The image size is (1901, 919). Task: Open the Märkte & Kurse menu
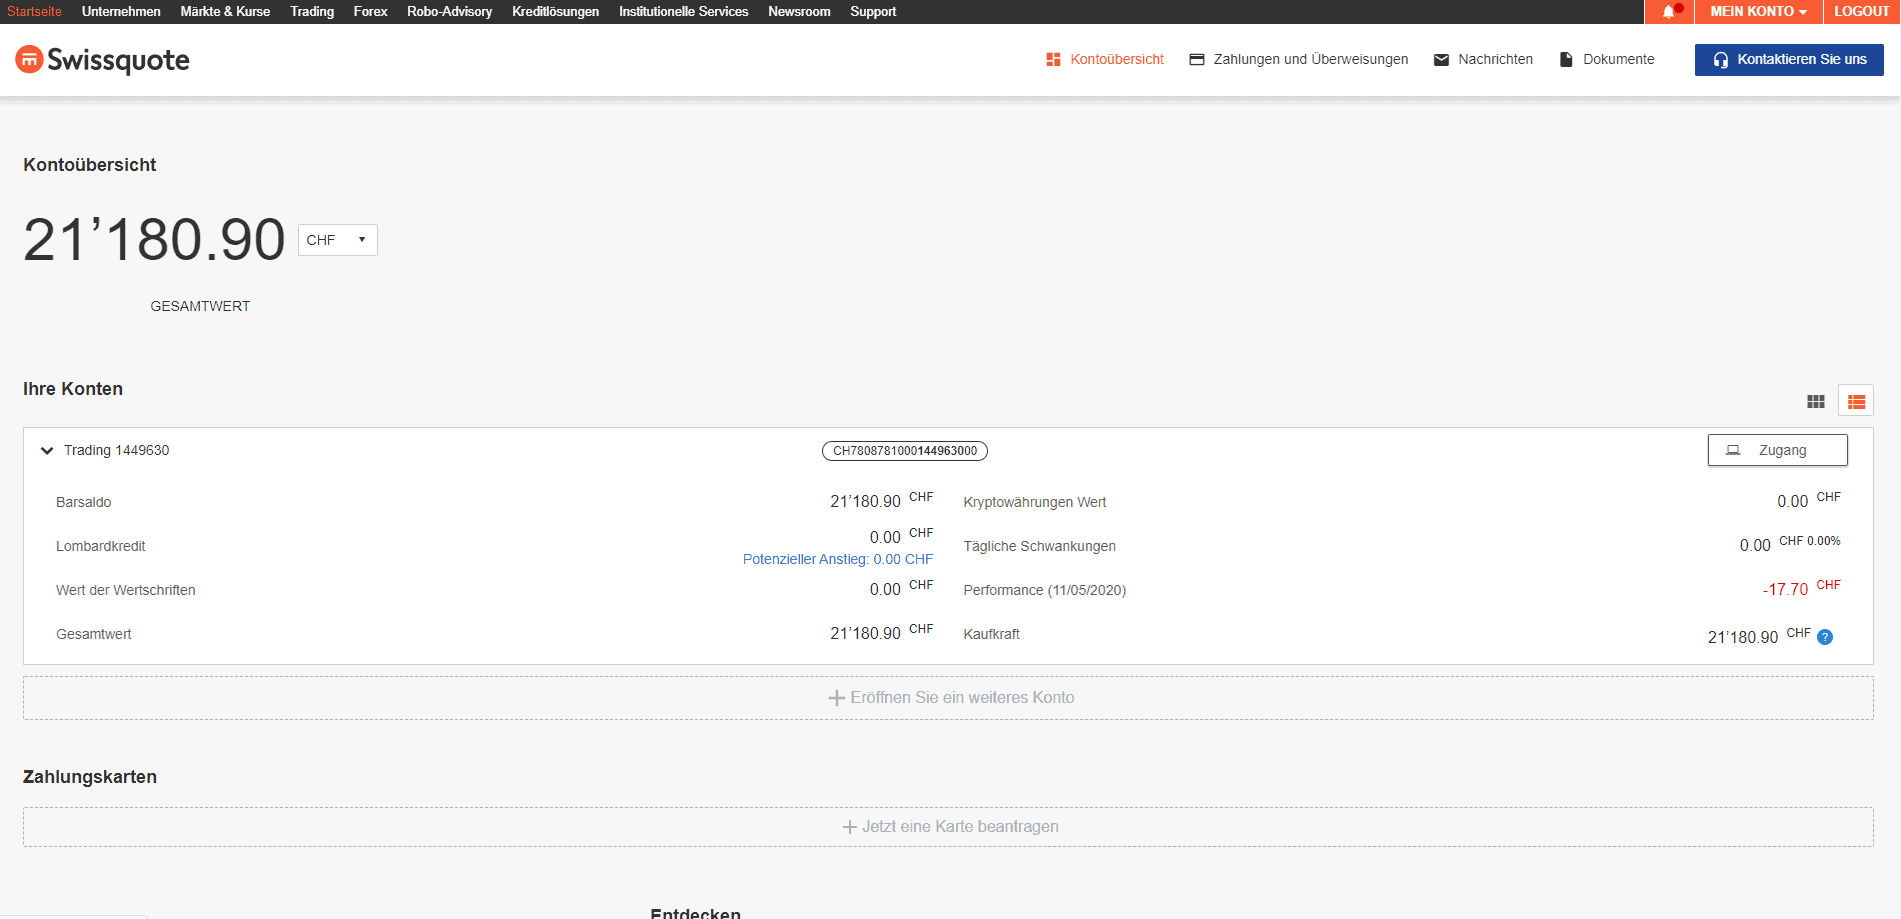tap(225, 12)
